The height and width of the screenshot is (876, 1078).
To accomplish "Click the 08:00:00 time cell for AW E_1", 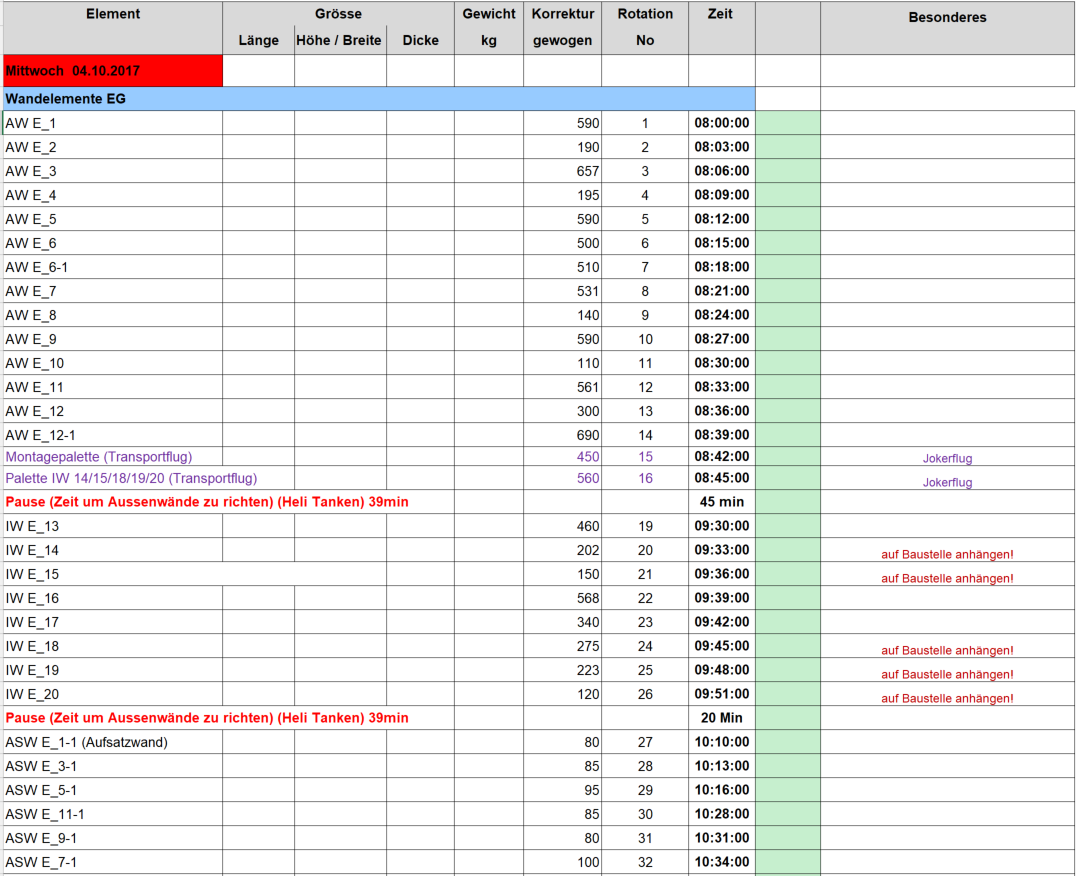I will (x=720, y=123).
